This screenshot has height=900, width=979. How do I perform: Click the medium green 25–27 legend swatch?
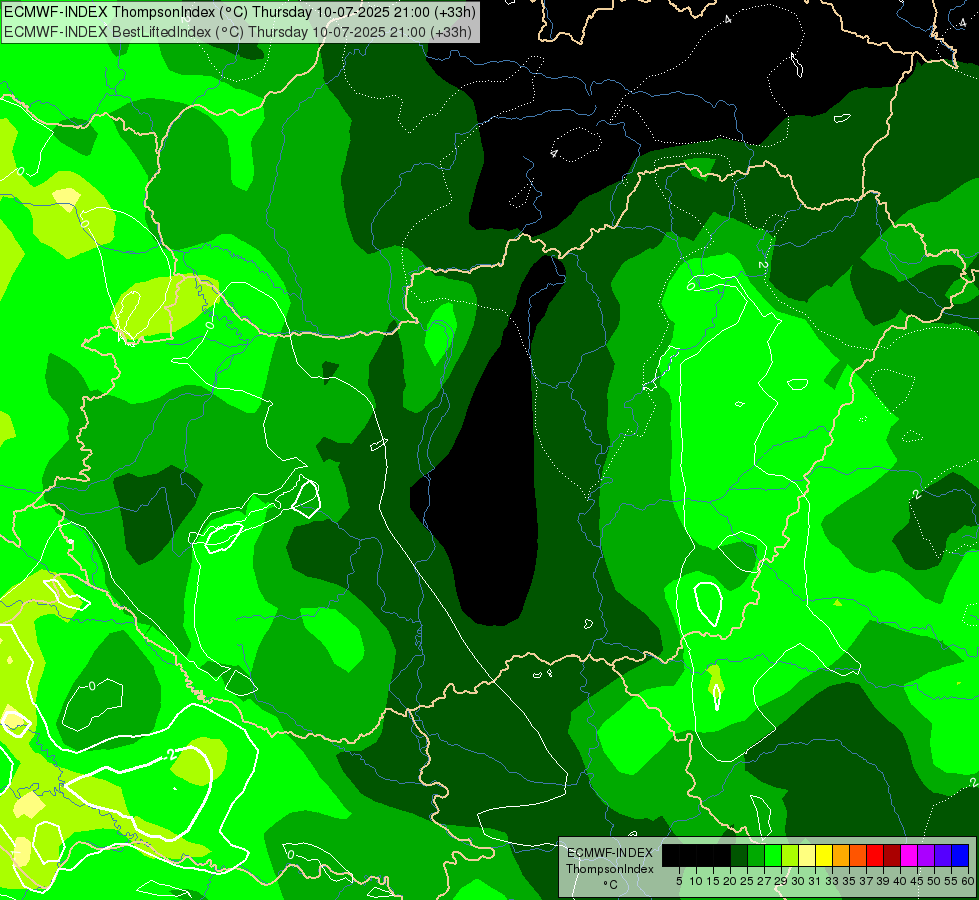pyautogui.click(x=756, y=855)
